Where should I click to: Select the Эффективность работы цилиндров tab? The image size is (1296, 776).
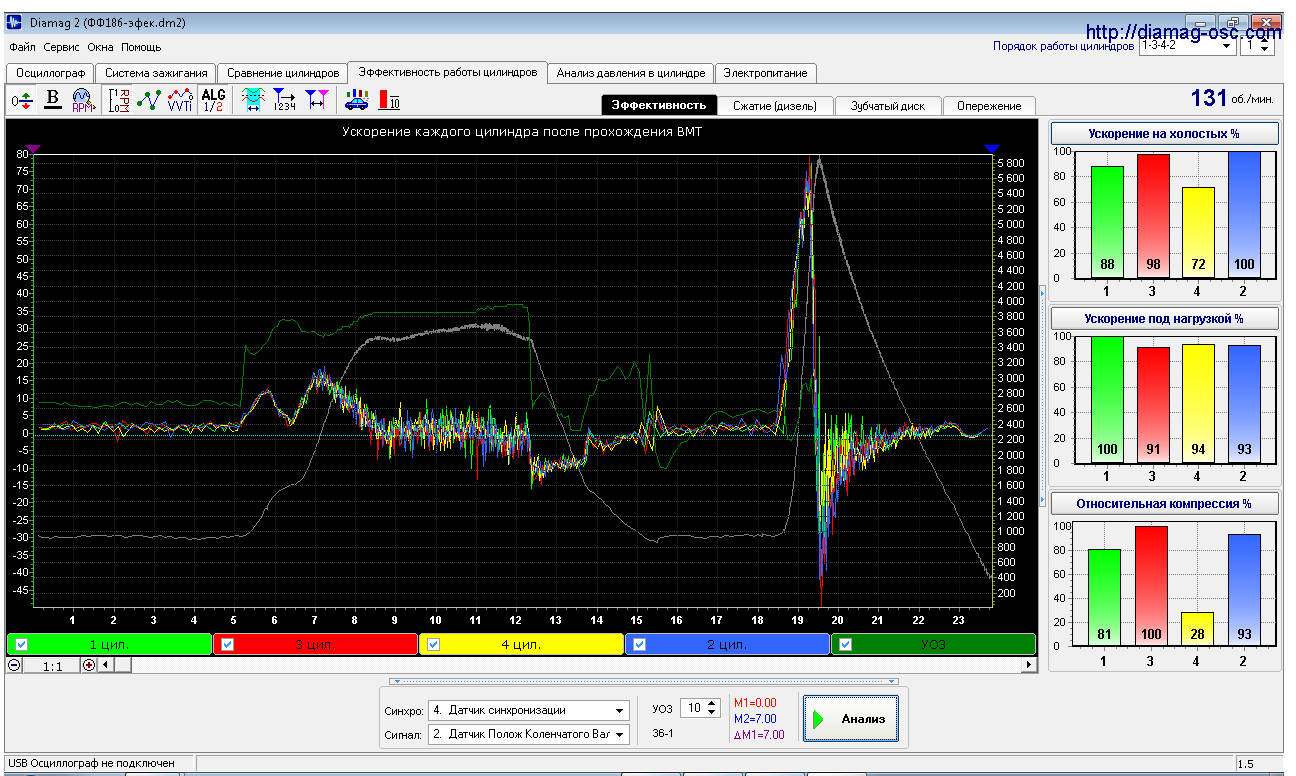tap(448, 72)
